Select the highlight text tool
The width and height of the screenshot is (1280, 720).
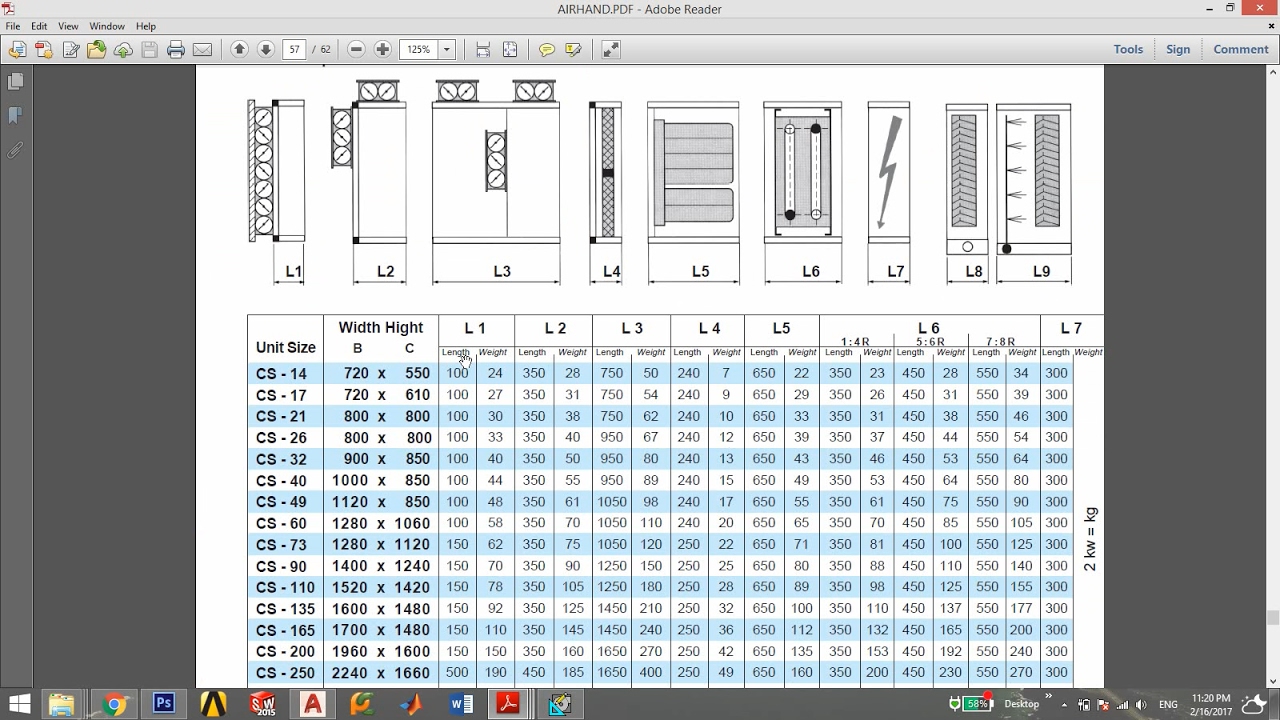[573, 49]
